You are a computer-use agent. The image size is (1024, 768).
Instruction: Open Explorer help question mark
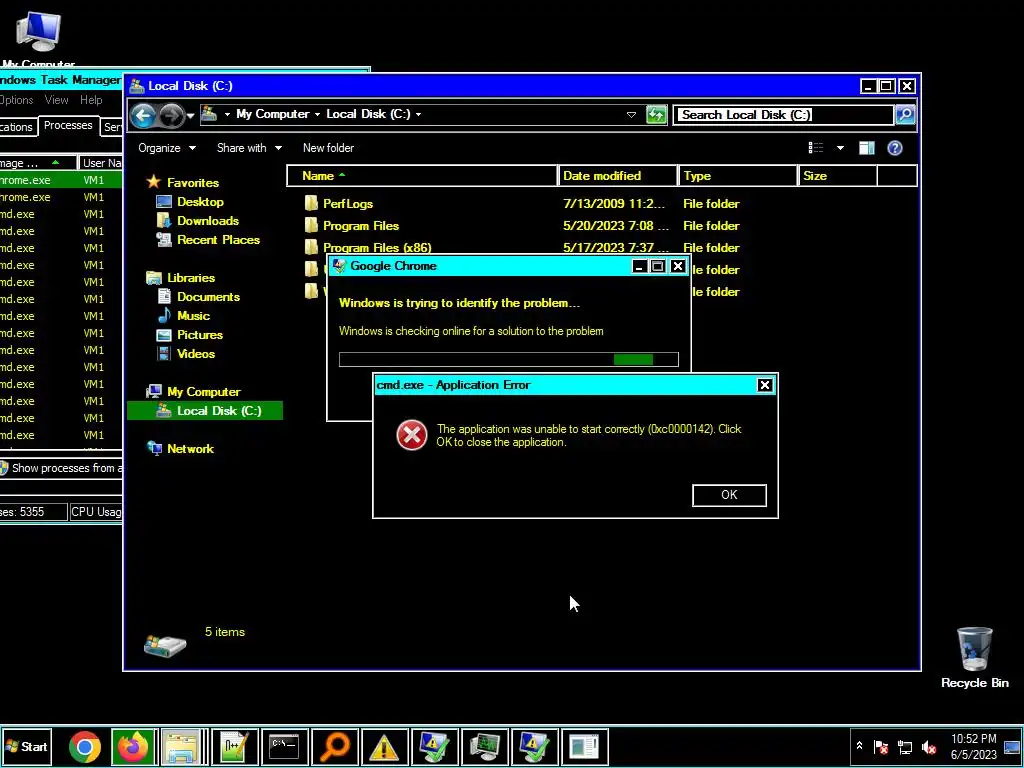(895, 148)
